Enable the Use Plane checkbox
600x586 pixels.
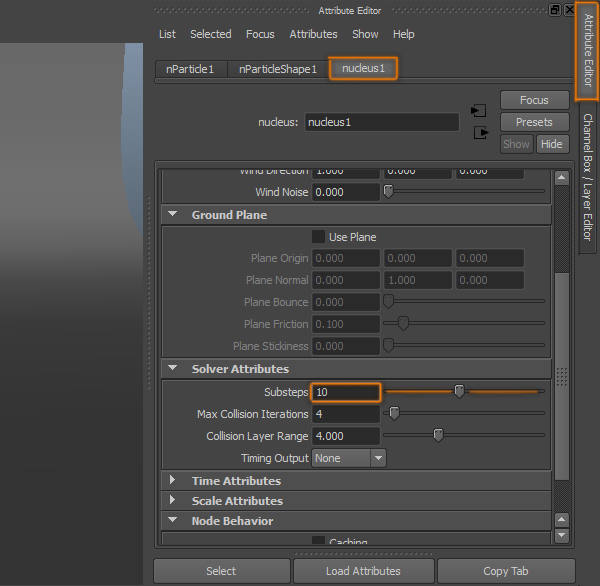click(x=318, y=237)
